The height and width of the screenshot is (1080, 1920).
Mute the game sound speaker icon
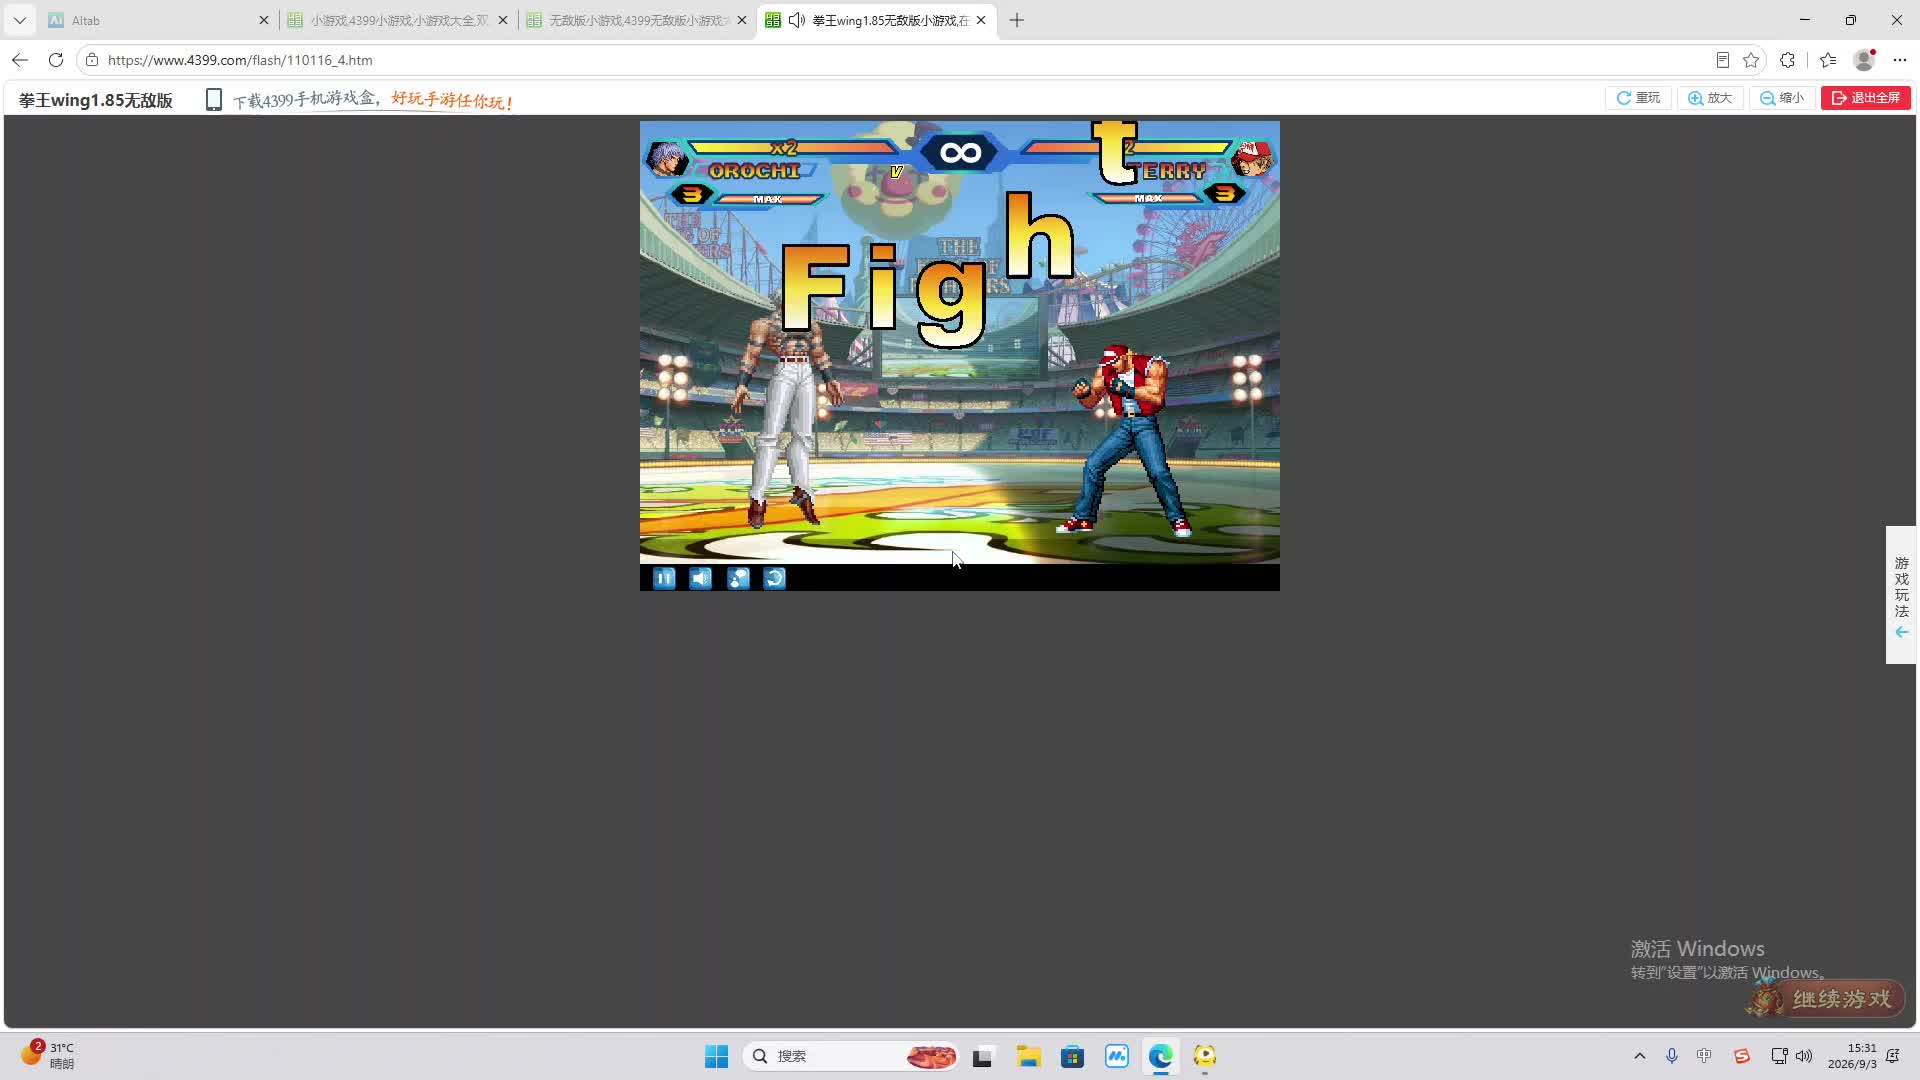click(x=701, y=578)
